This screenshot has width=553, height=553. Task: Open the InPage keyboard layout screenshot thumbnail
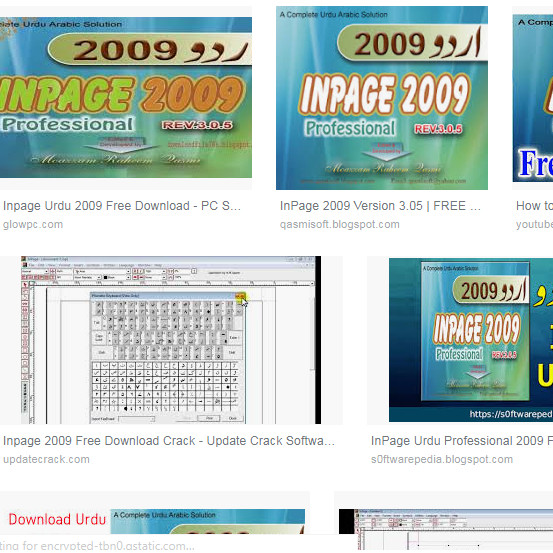pos(171,340)
